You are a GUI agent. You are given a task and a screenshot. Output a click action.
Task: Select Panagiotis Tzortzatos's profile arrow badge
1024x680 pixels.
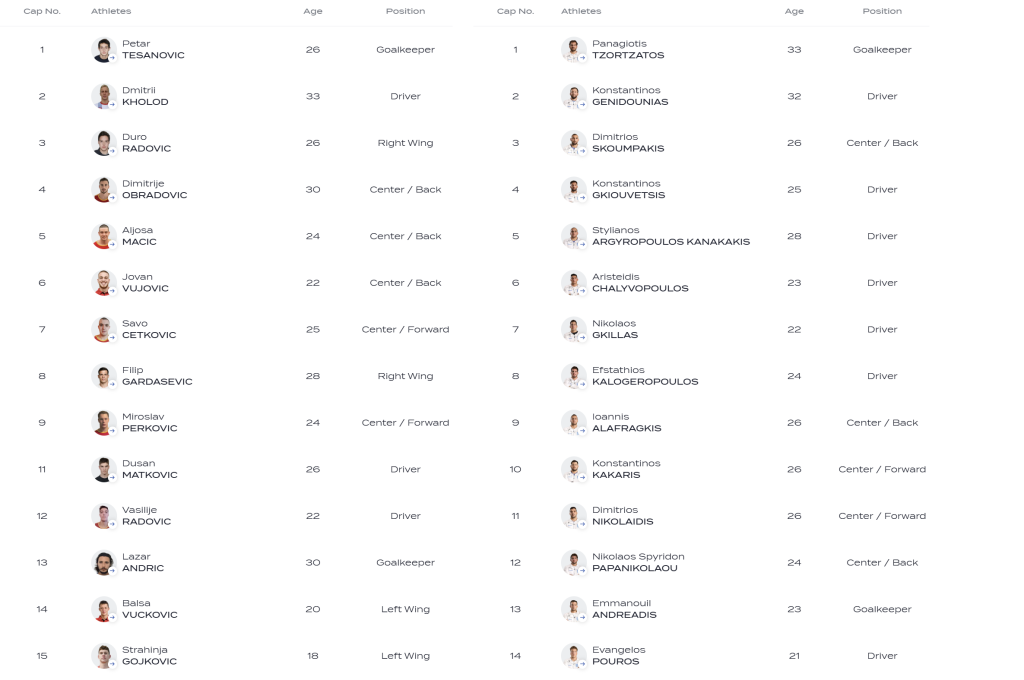point(583,58)
